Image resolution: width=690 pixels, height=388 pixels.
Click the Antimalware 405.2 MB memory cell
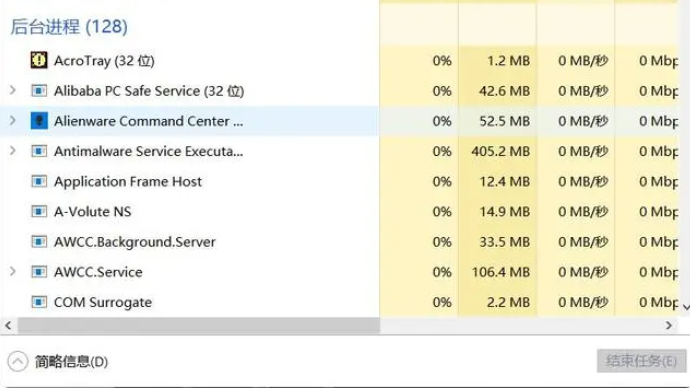coord(500,151)
